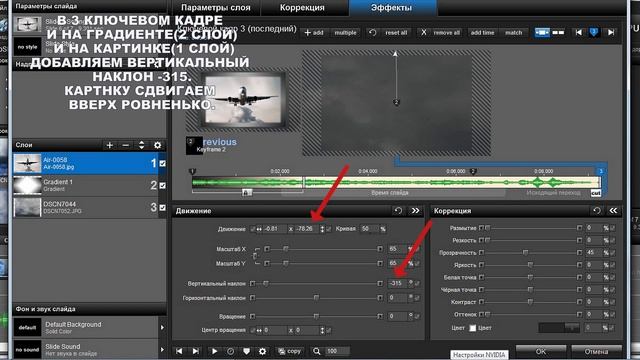Toggle the Цвет colorize checkbox
This screenshot has height=360, width=640.
click(x=473, y=328)
